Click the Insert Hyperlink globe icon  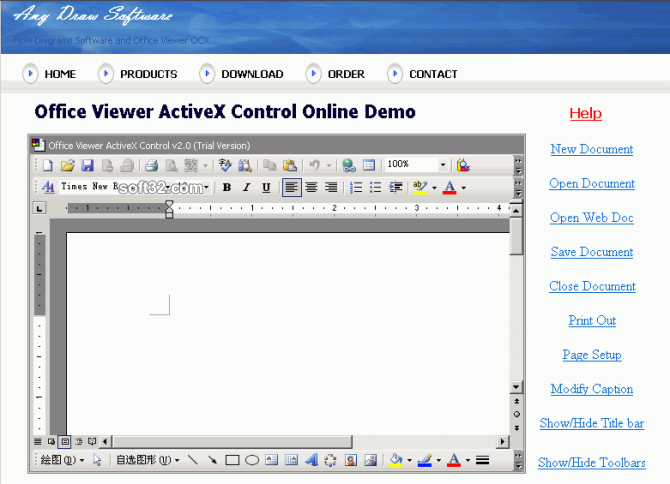pyautogui.click(x=349, y=165)
